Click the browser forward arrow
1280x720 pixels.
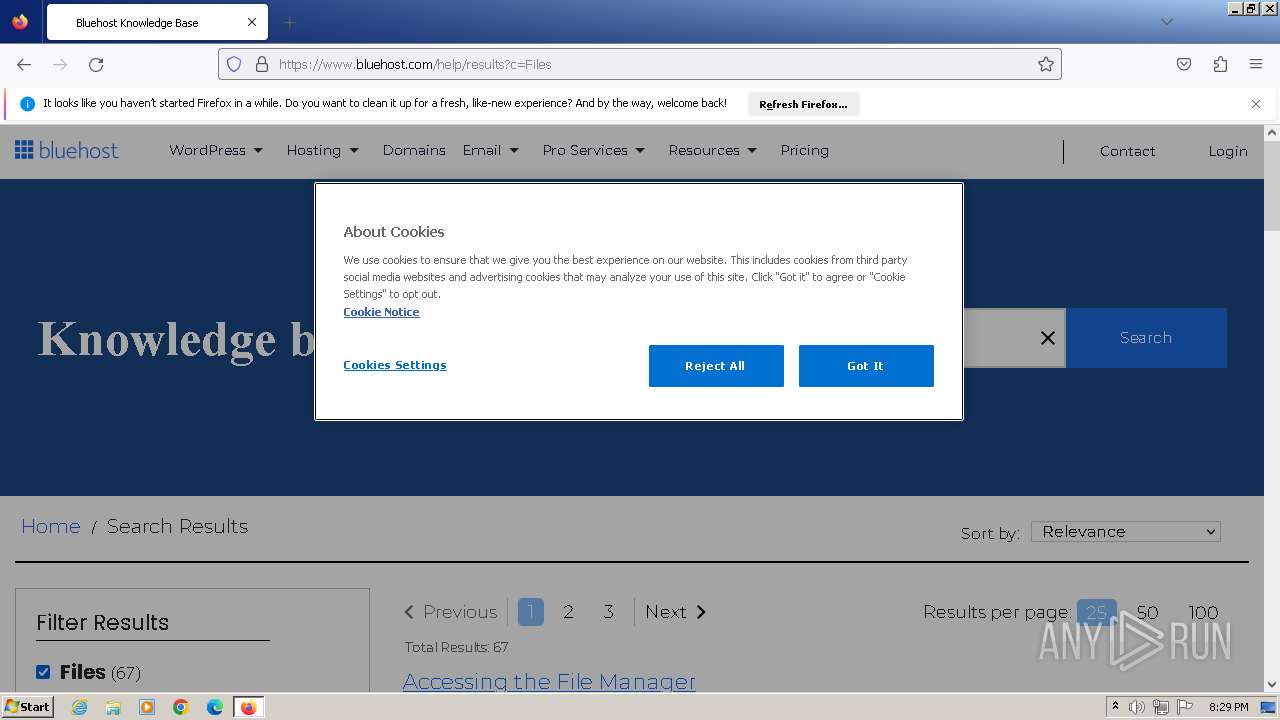pyautogui.click(x=60, y=64)
